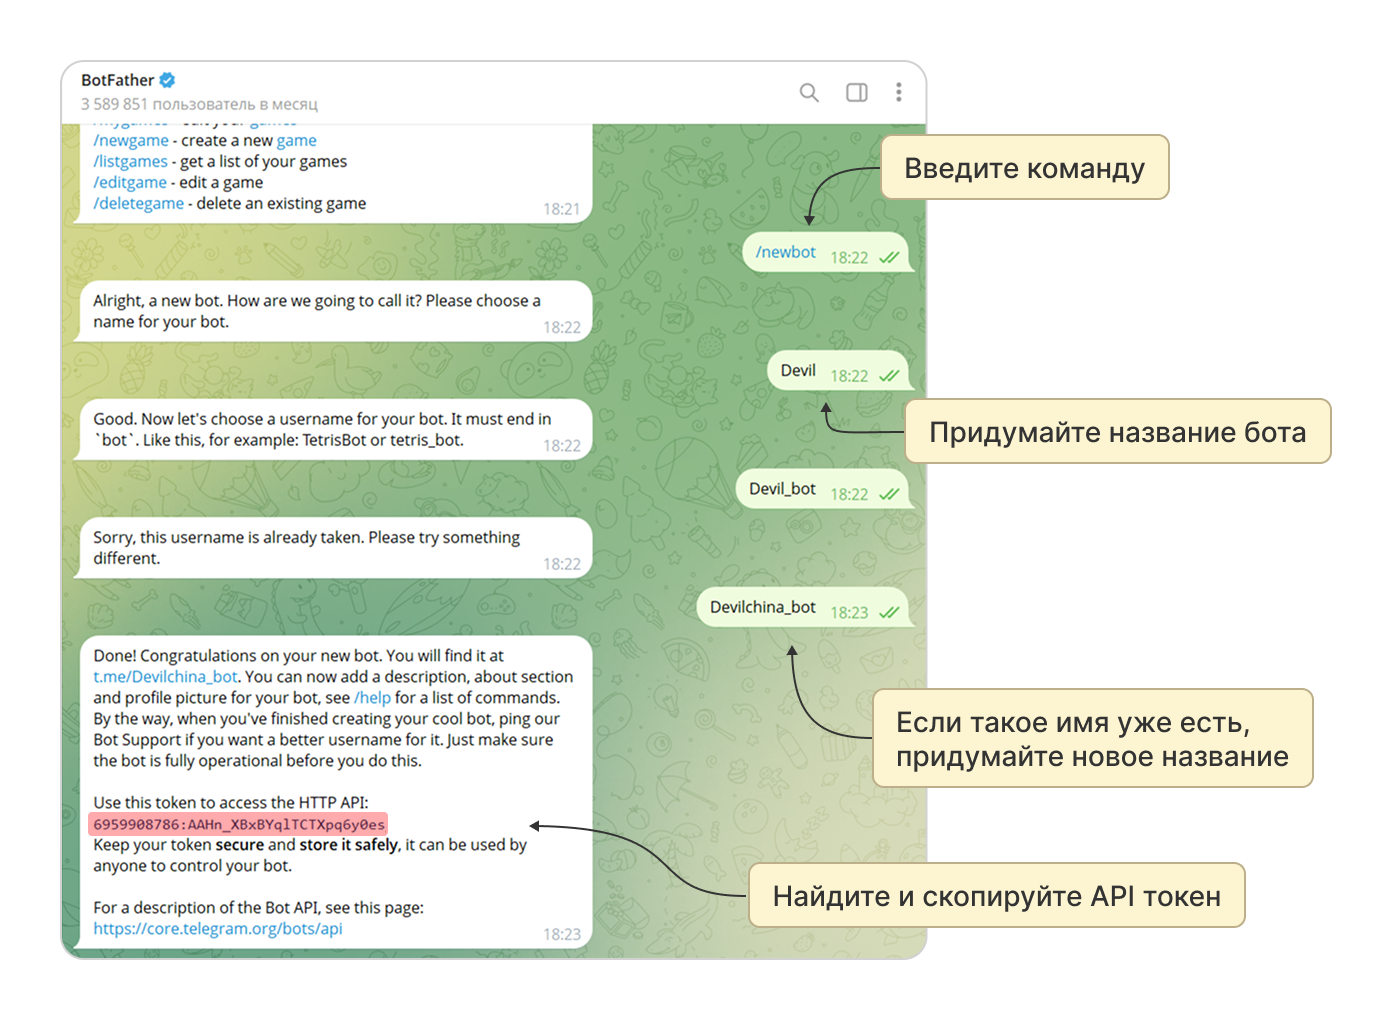
Task: Open the BotFather chat title
Action: [x=118, y=80]
